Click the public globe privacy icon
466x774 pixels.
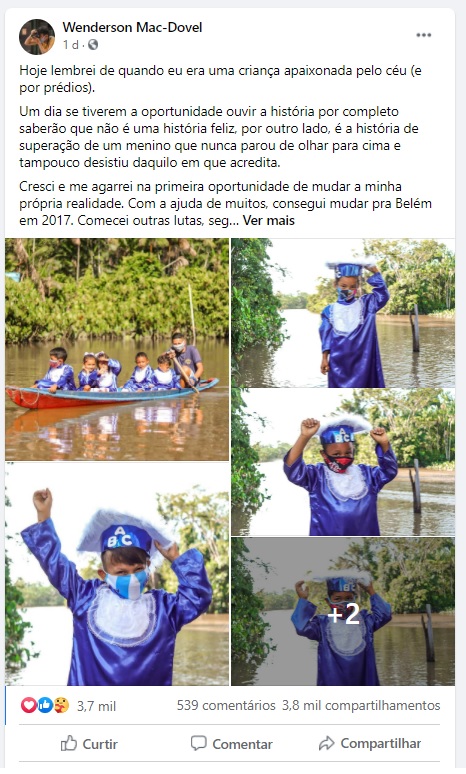(93, 45)
